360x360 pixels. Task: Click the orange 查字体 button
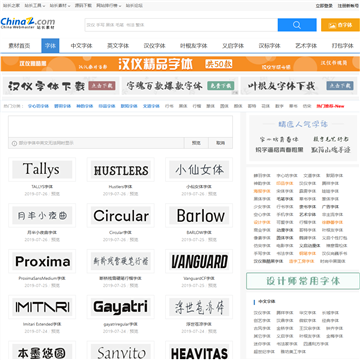point(340,25)
